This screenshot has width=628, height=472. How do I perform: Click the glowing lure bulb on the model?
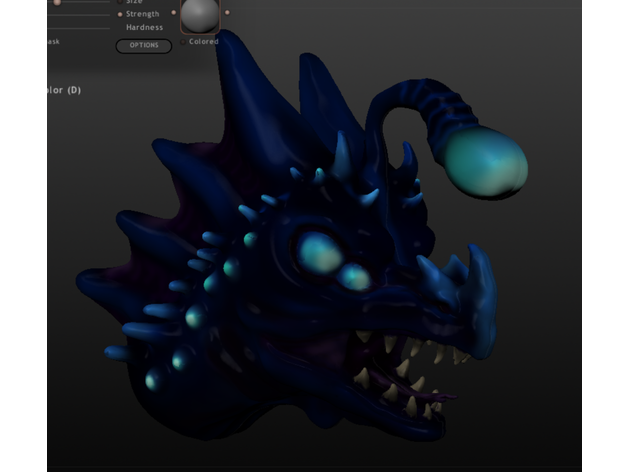pos(484,162)
